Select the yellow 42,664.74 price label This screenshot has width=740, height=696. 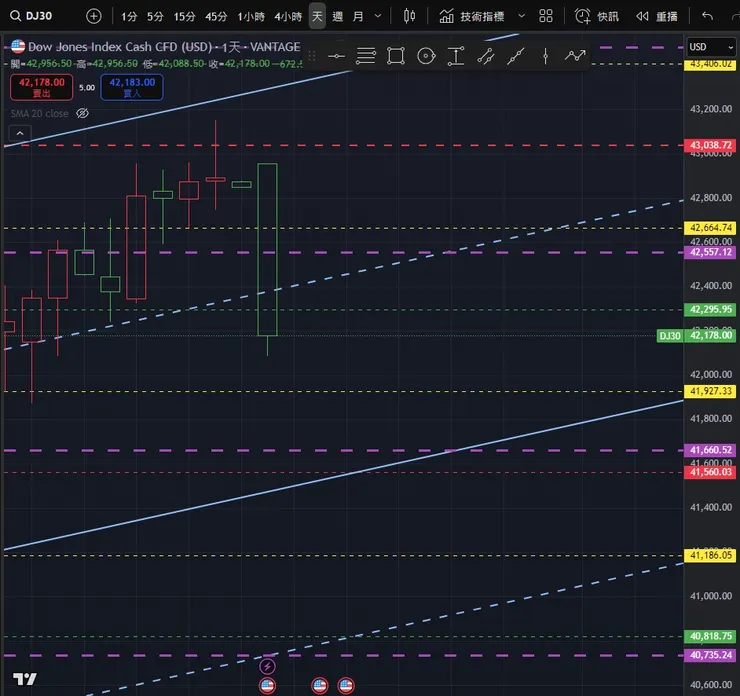click(710, 228)
